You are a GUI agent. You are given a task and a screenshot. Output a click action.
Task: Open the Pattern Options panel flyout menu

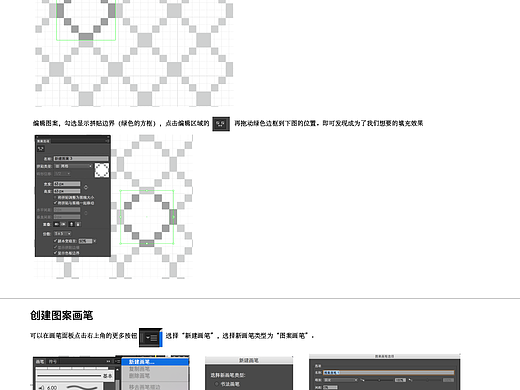107,141
